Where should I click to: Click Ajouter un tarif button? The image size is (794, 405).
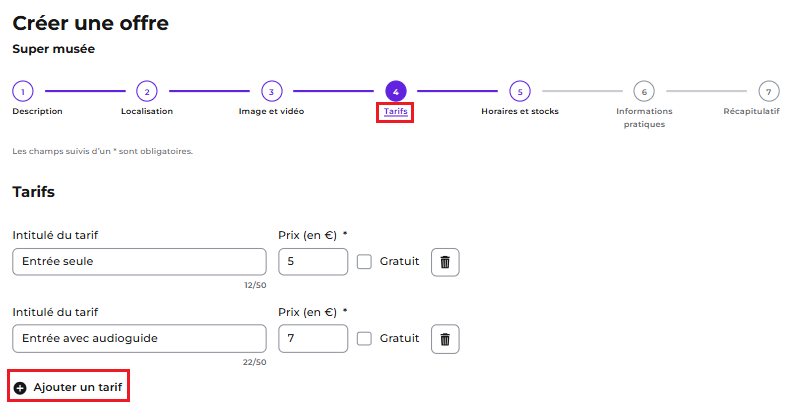click(69, 388)
